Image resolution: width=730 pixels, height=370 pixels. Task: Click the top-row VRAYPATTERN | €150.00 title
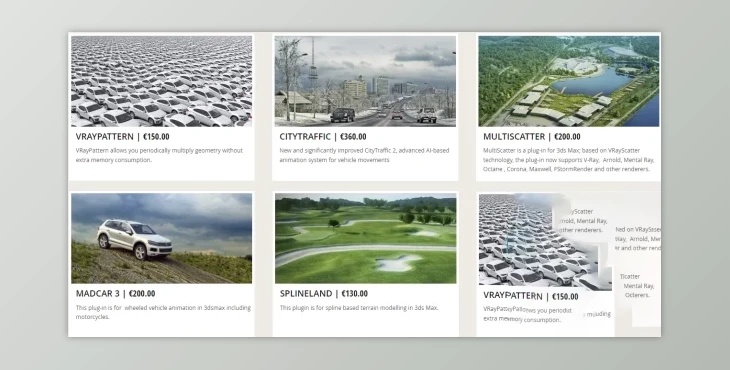122,137
